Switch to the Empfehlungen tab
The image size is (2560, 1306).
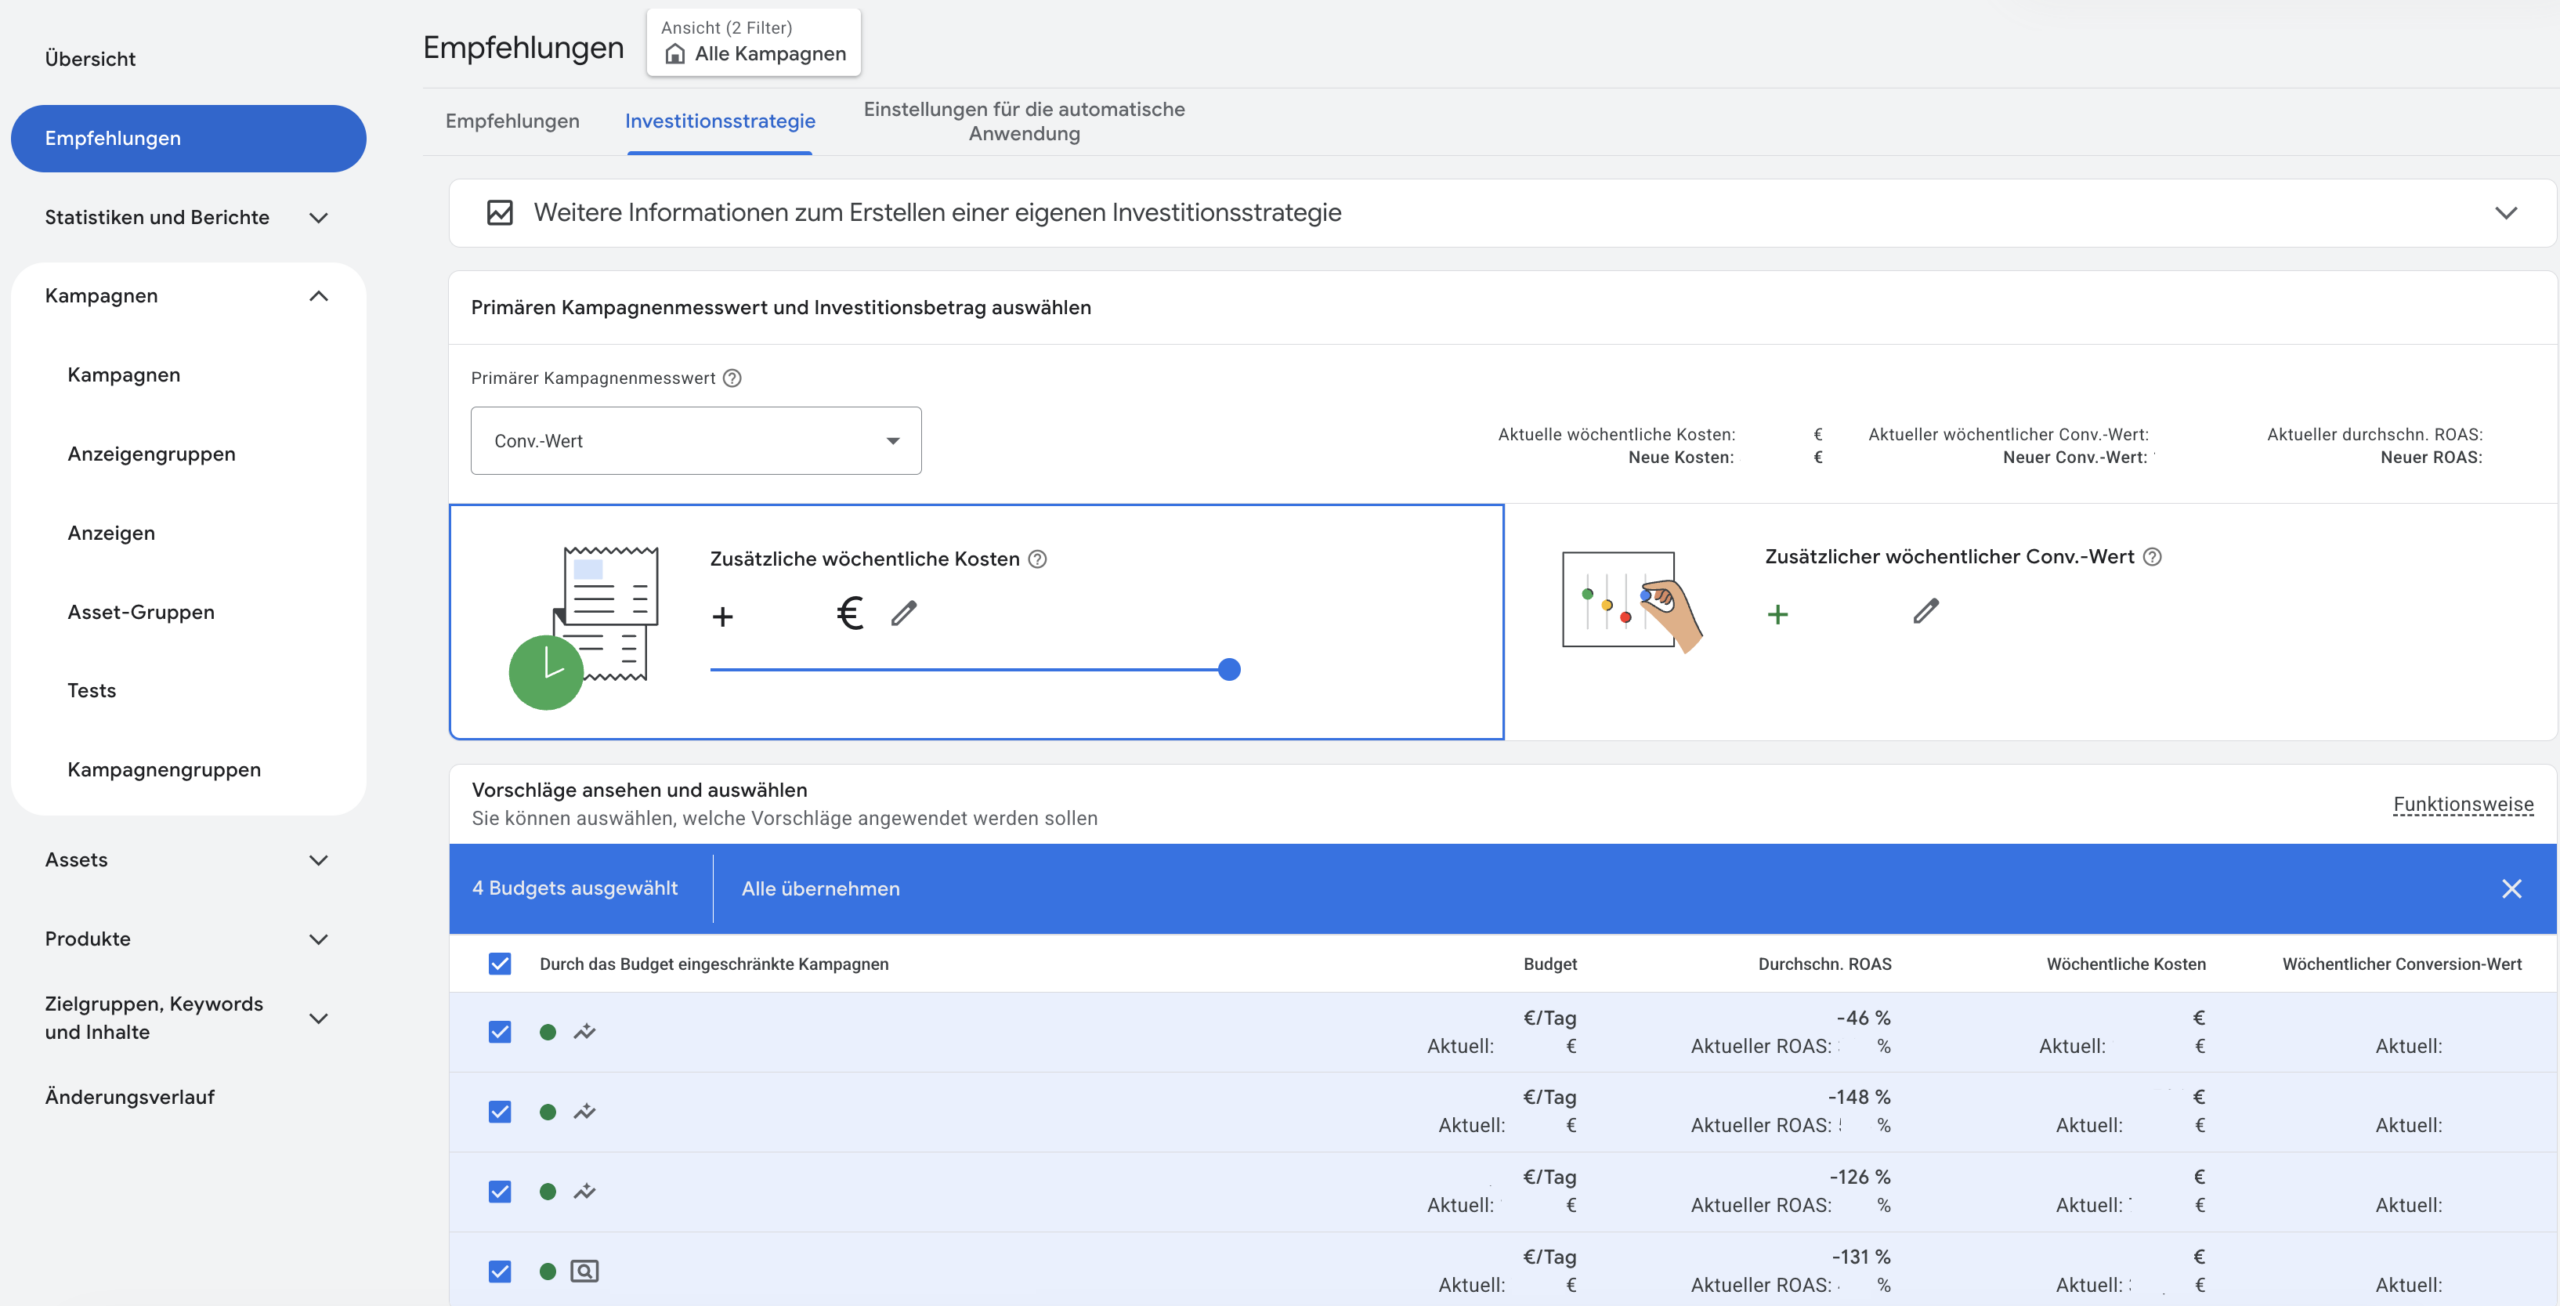tap(512, 121)
